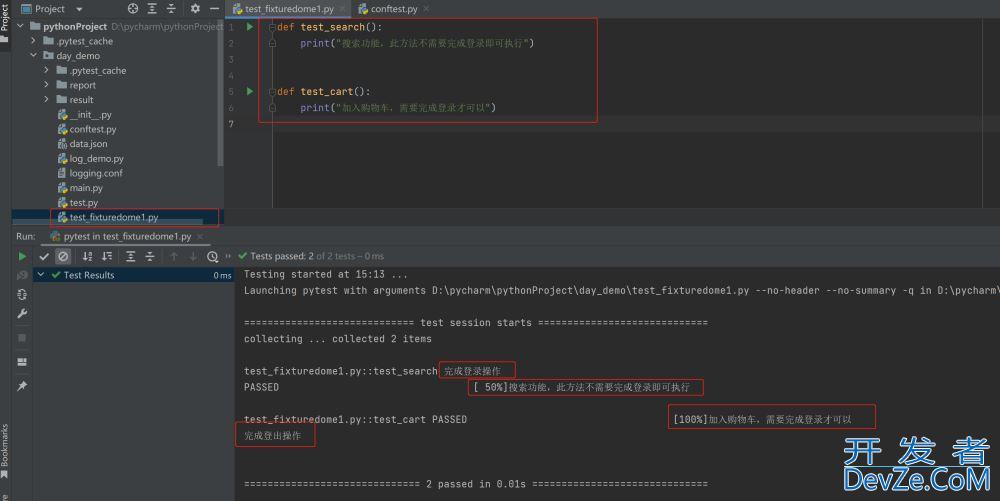Viewport: 1000px width, 501px height.
Task: Select __init__.py in project tree
Action: pyautogui.click(x=84, y=115)
